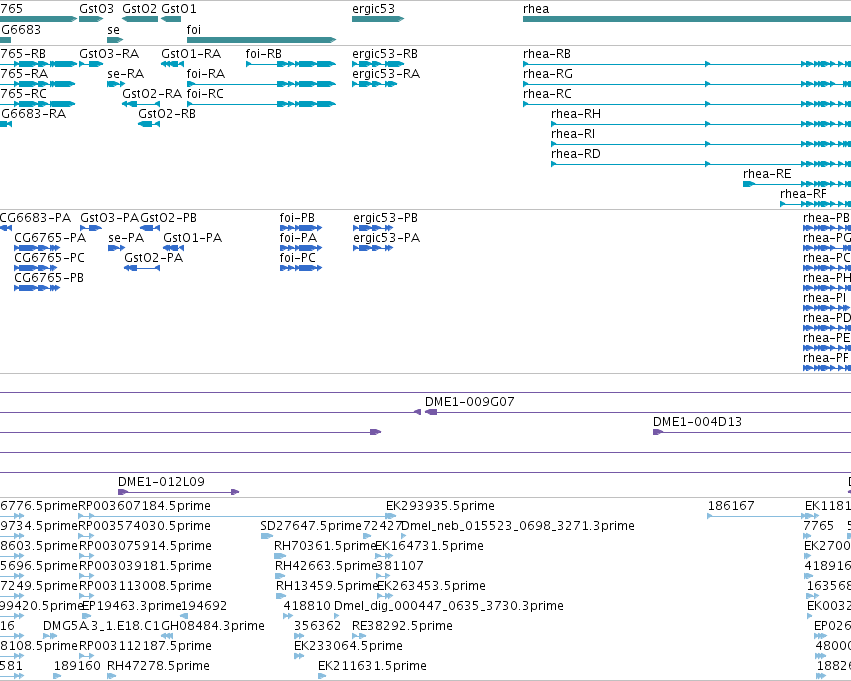Click the se gene label
Image resolution: width=851 pixels, height=681 pixels.
click(x=113, y=30)
